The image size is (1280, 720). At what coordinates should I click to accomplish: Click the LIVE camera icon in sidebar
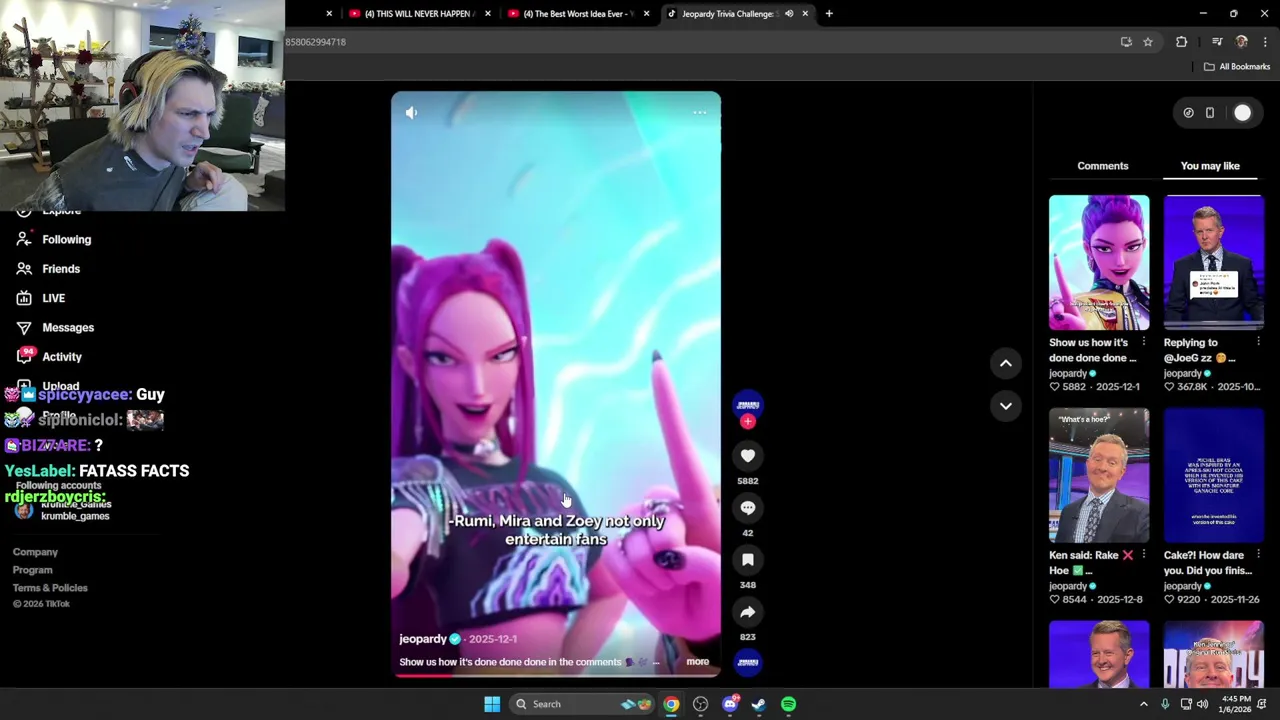(x=24, y=298)
